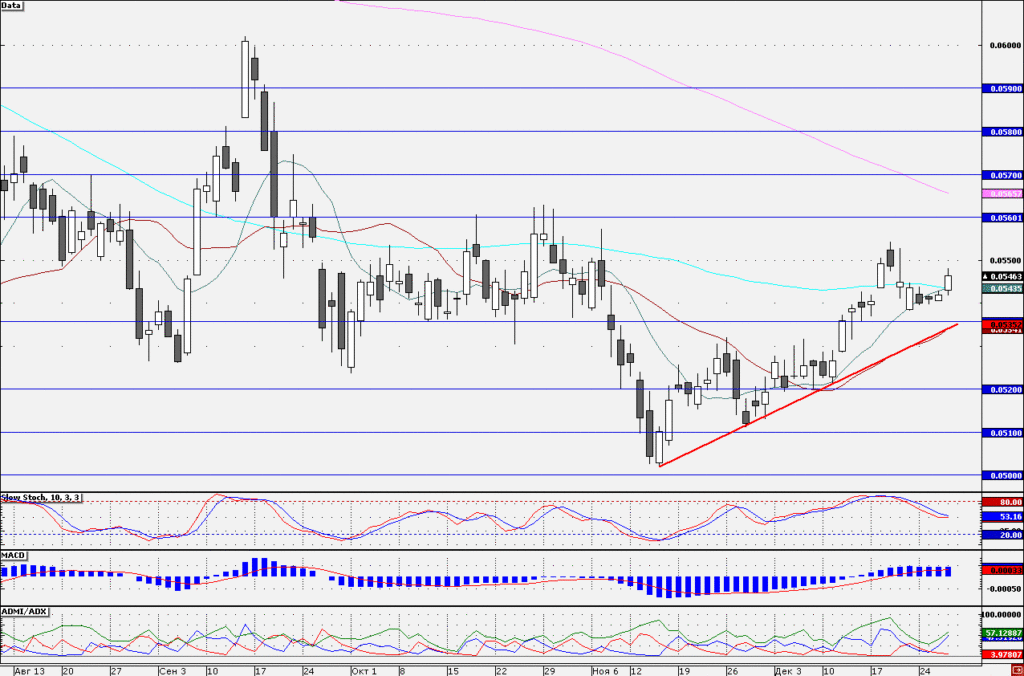Click the MACD indicator panel label
Screen dimensions: 1024x676
click(x=14, y=555)
